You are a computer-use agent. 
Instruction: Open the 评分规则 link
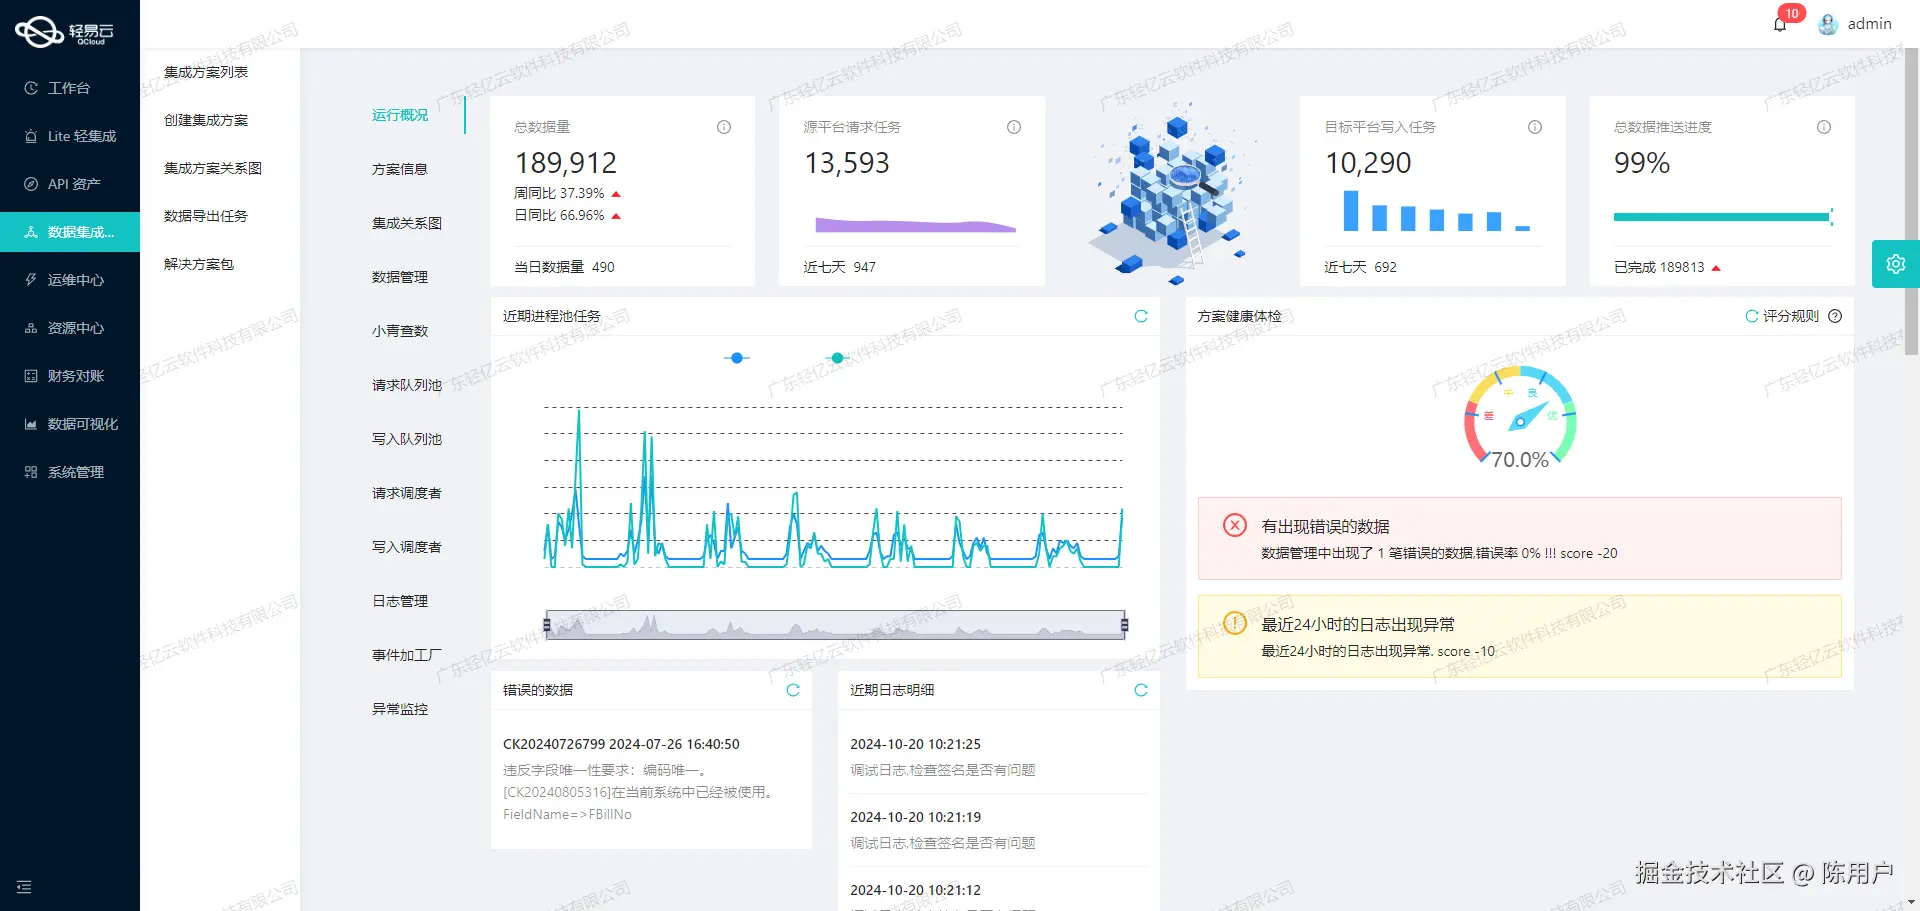(x=1789, y=316)
